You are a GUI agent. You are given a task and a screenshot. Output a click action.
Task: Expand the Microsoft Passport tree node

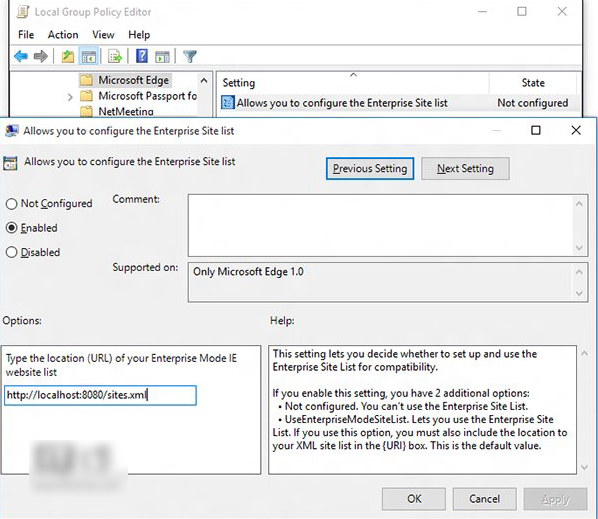(70, 97)
